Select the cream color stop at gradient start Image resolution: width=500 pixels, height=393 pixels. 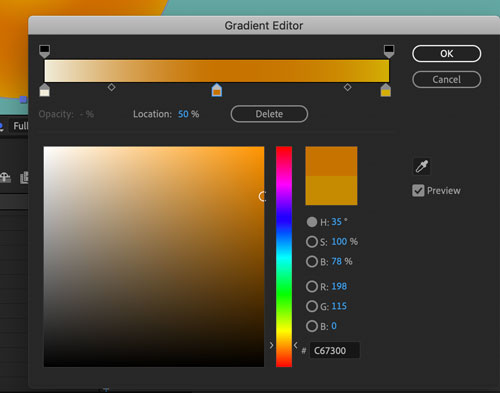[x=45, y=90]
